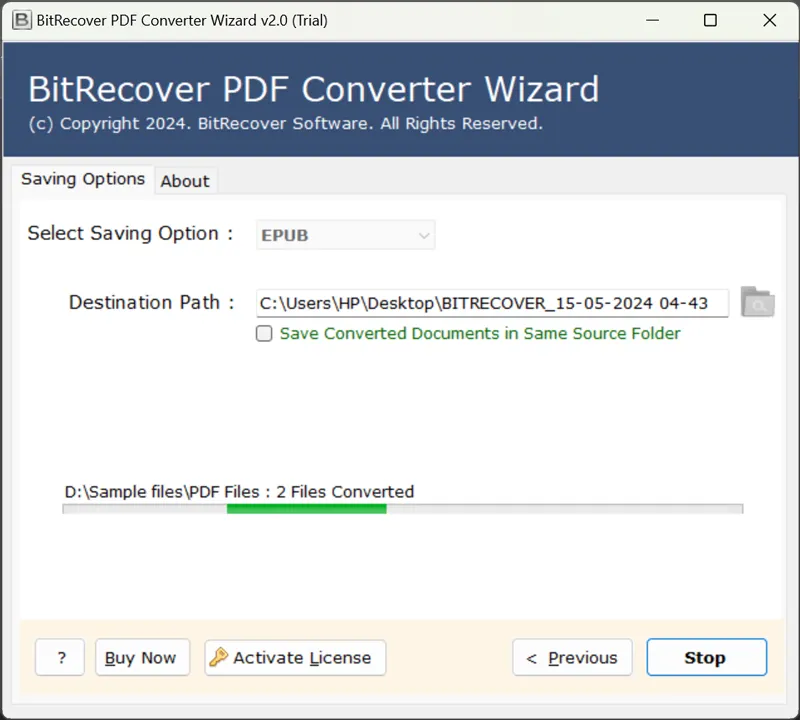This screenshot has width=800, height=720.
Task: Expand the saving option chevron arrow
Action: tap(424, 236)
